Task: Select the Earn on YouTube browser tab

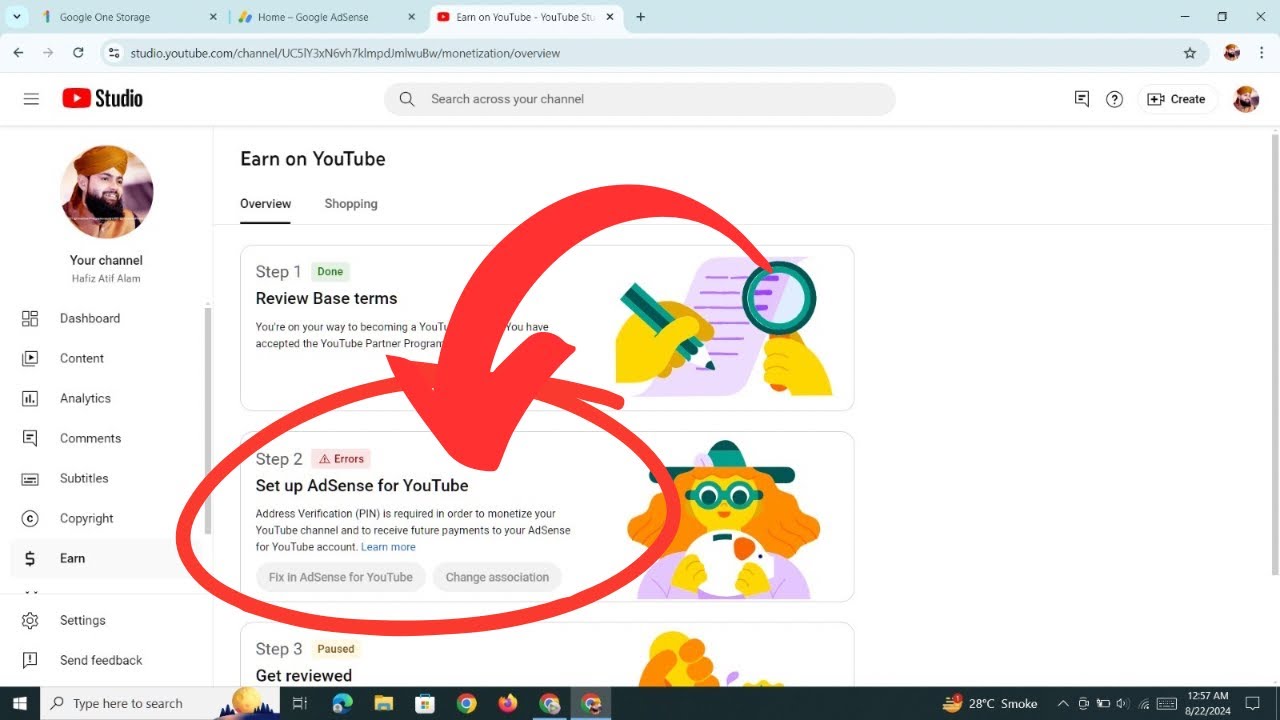Action: click(528, 17)
